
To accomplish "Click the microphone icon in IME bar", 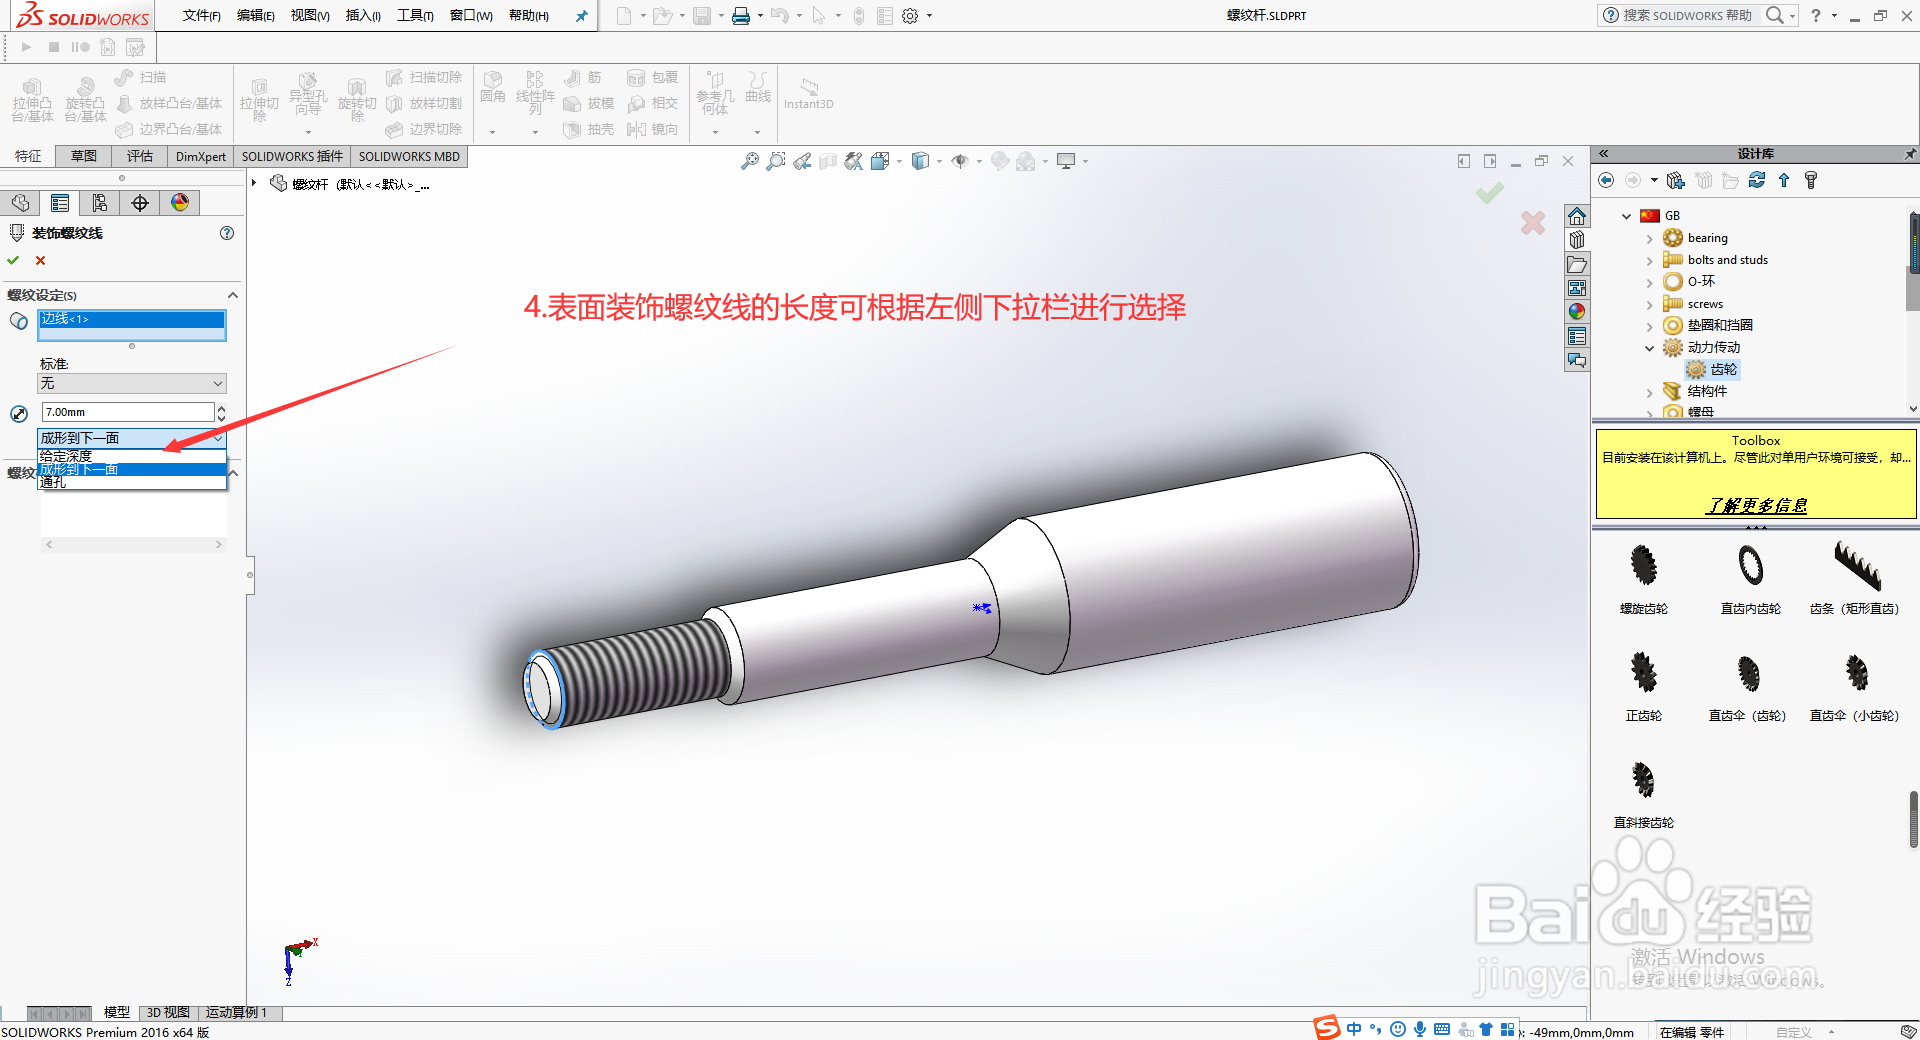I will click(1420, 1029).
